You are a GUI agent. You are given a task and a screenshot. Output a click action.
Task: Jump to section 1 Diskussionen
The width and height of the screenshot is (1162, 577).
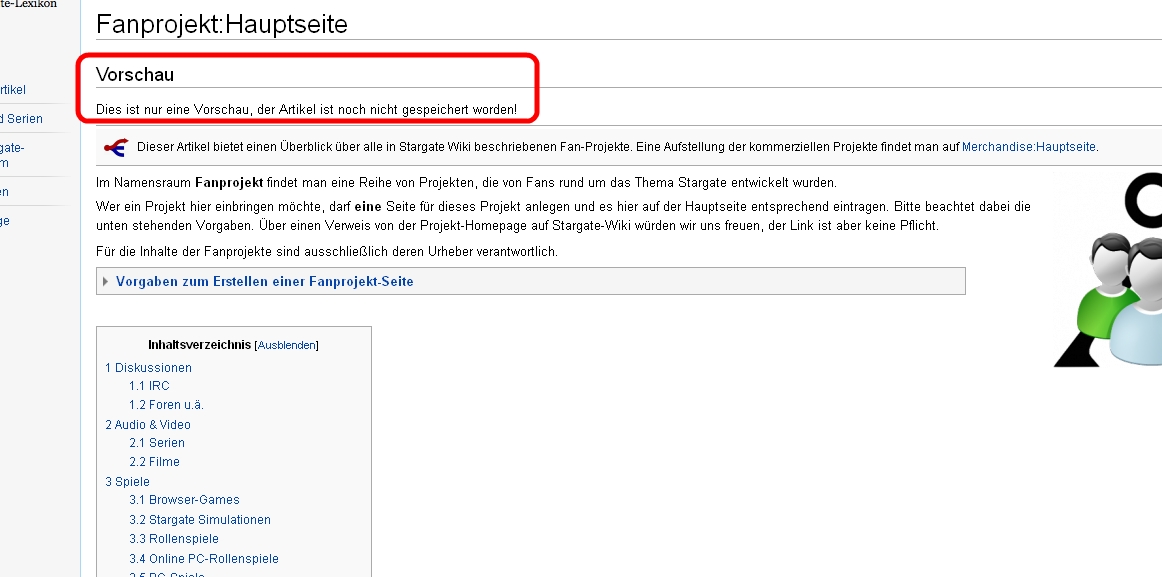click(148, 368)
